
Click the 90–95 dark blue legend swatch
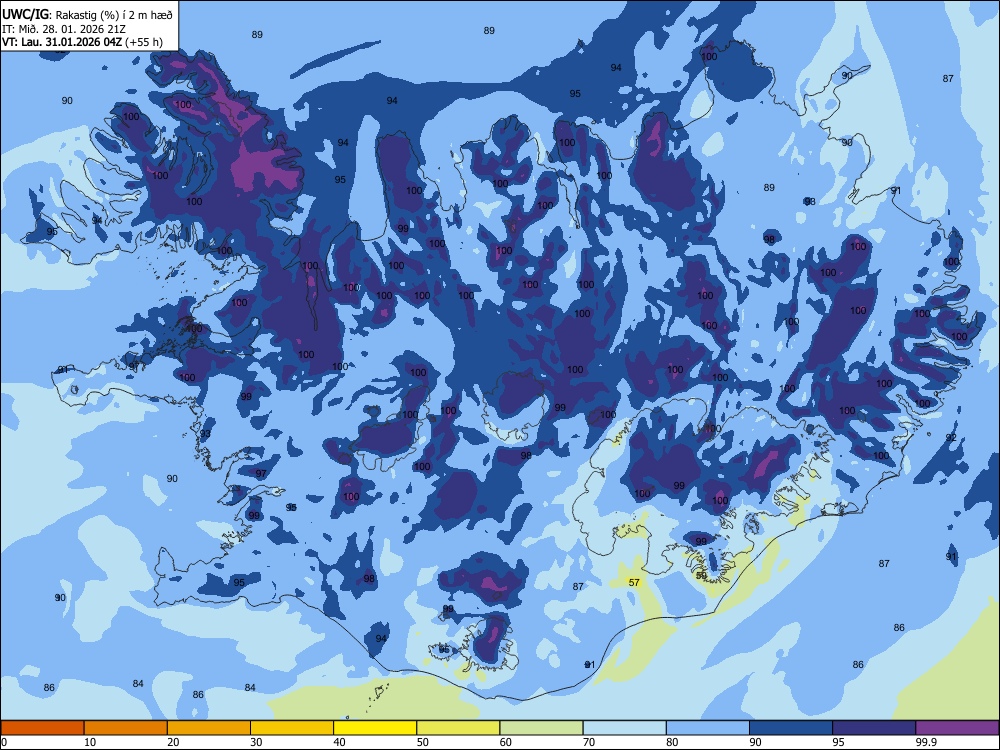tap(791, 728)
